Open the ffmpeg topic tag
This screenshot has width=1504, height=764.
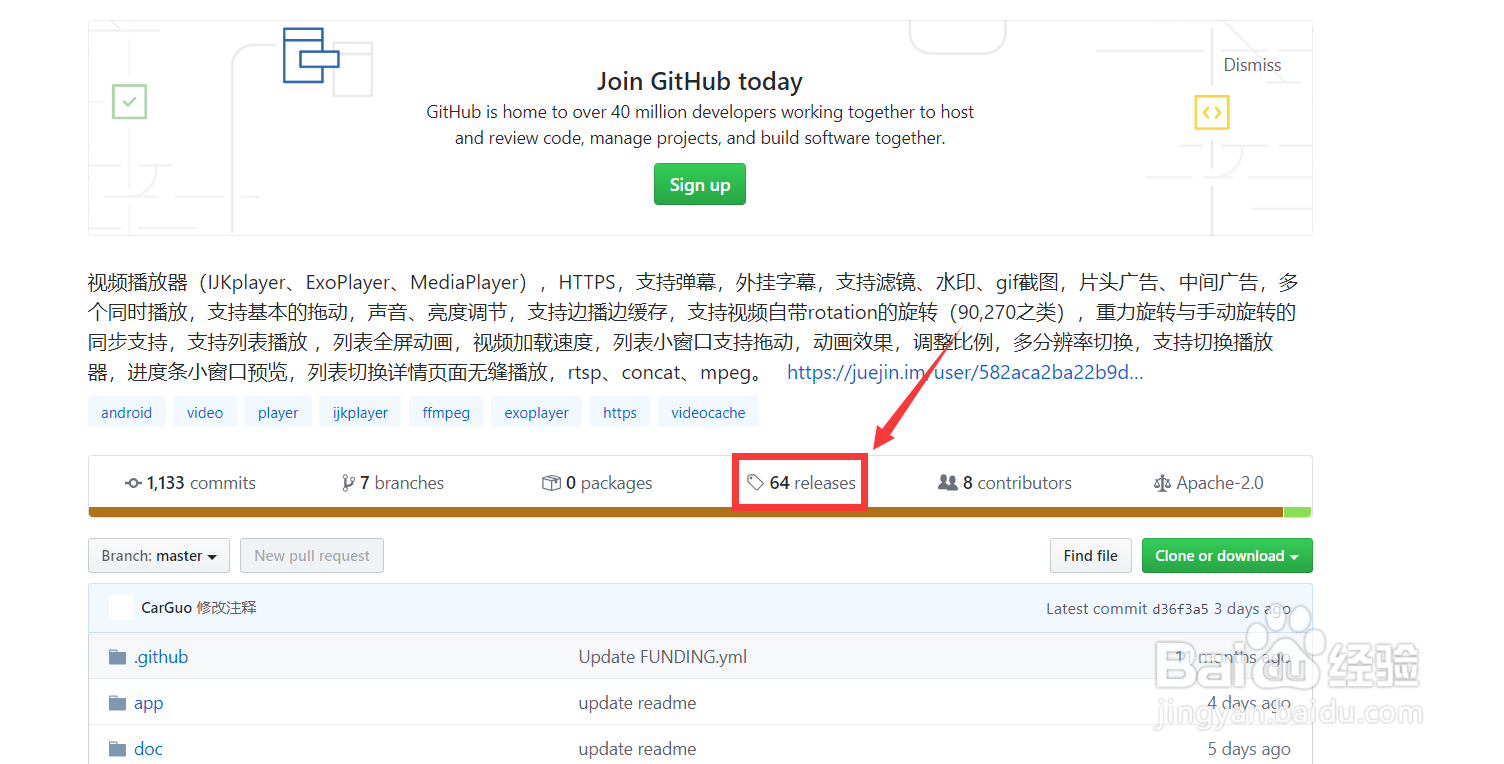pyautogui.click(x=446, y=412)
